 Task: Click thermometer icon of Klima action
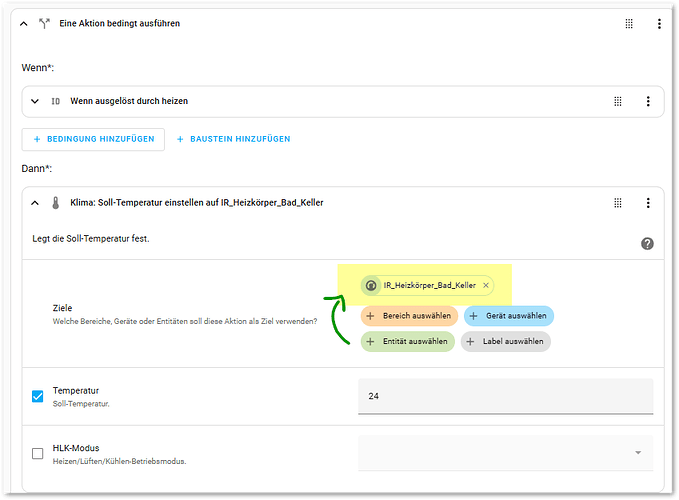(56, 202)
